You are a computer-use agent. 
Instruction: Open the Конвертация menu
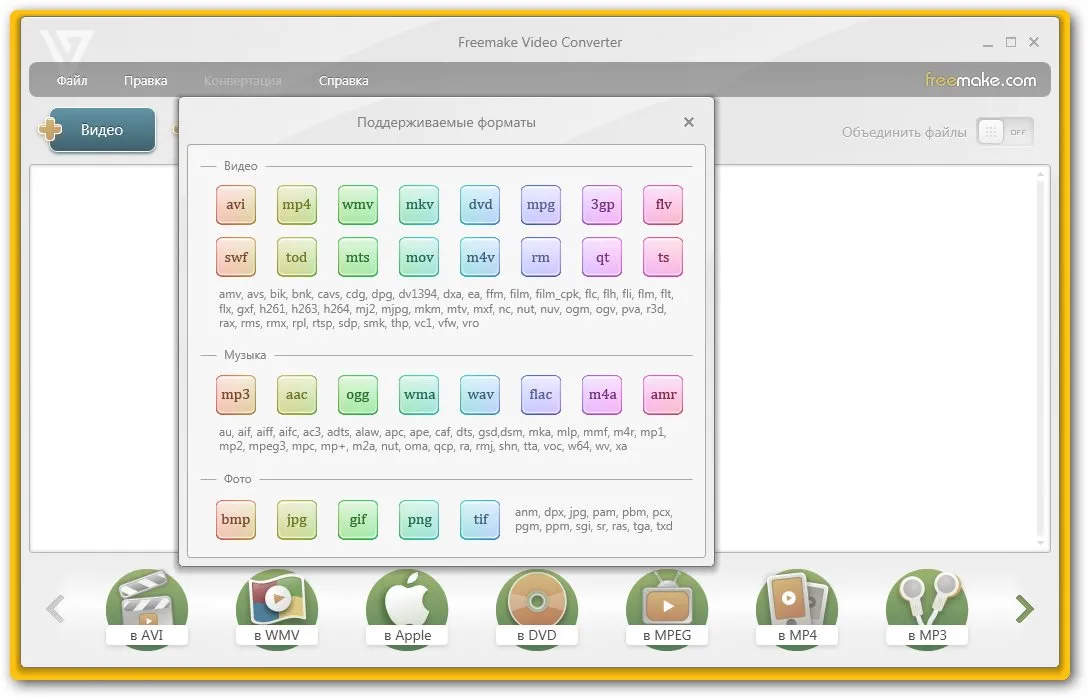243,80
